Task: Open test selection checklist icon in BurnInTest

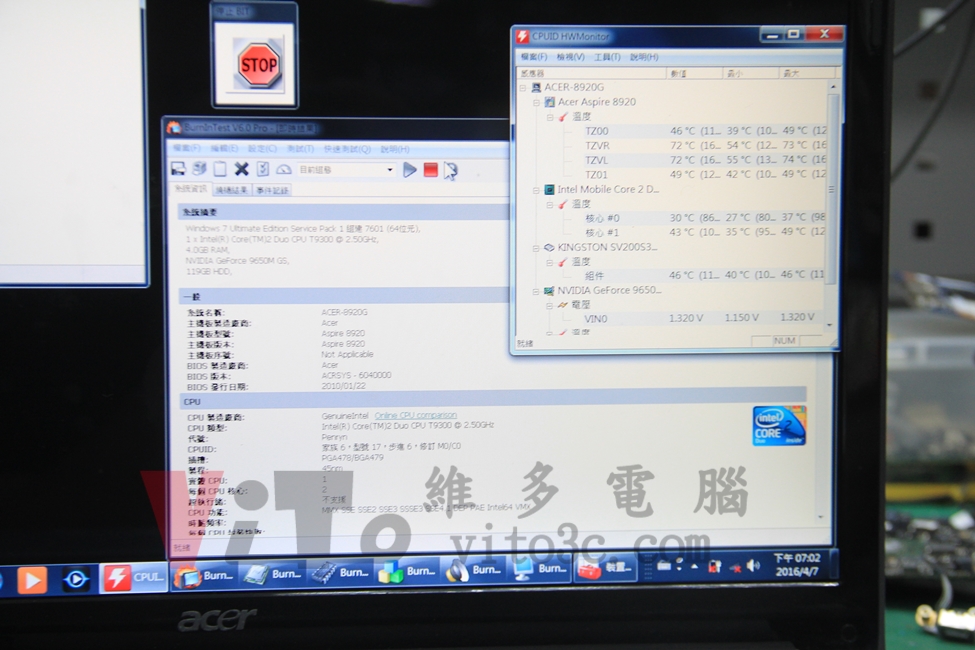Action: click(x=262, y=169)
